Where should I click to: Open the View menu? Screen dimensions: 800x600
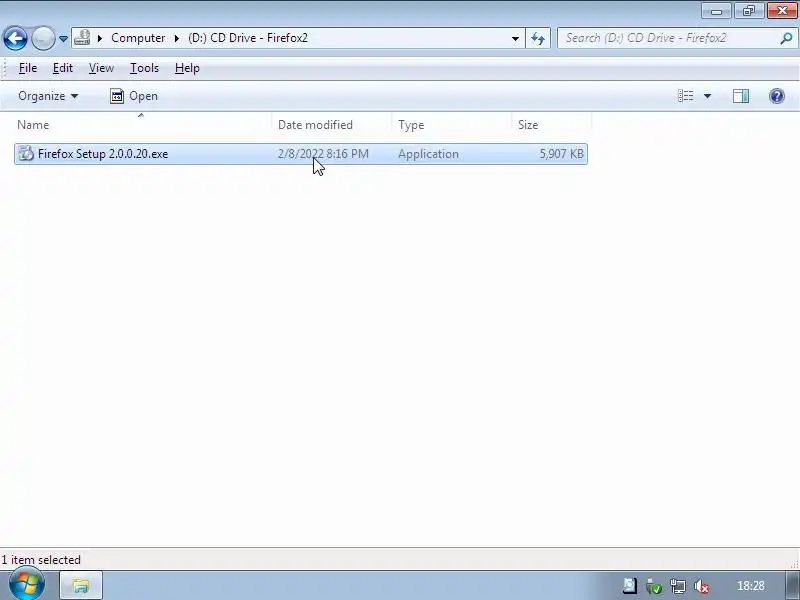(101, 68)
